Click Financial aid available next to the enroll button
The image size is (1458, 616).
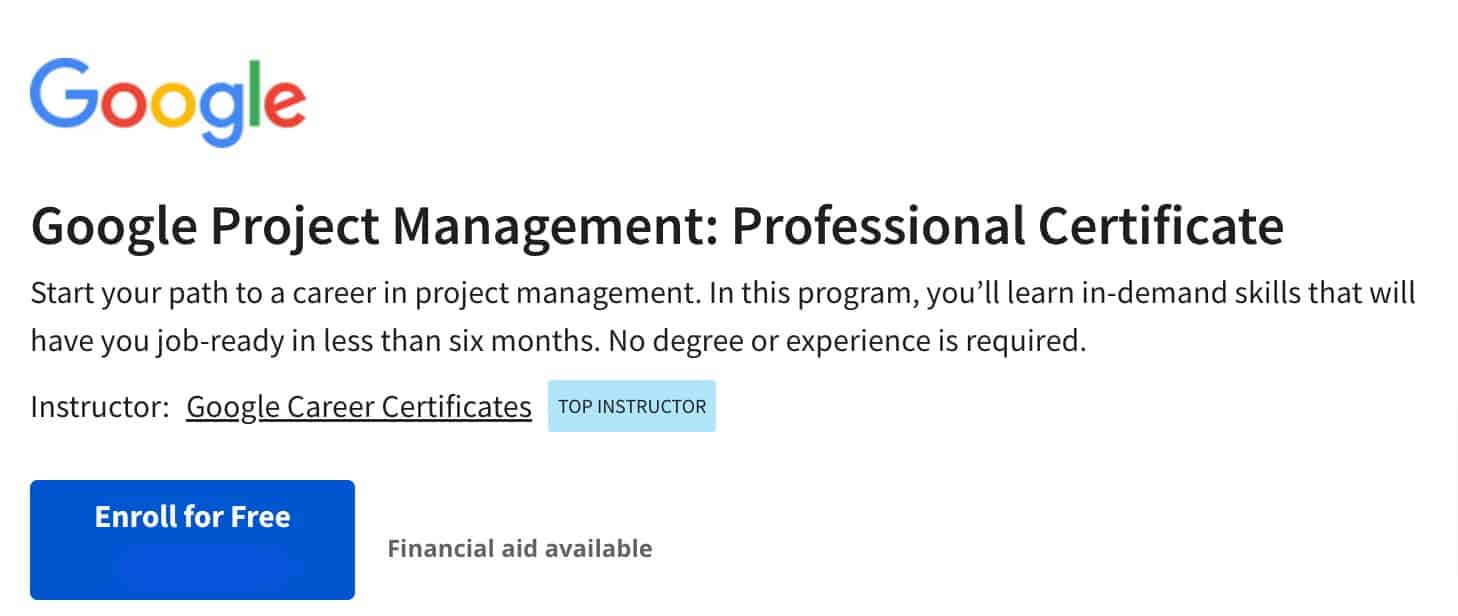pos(520,548)
